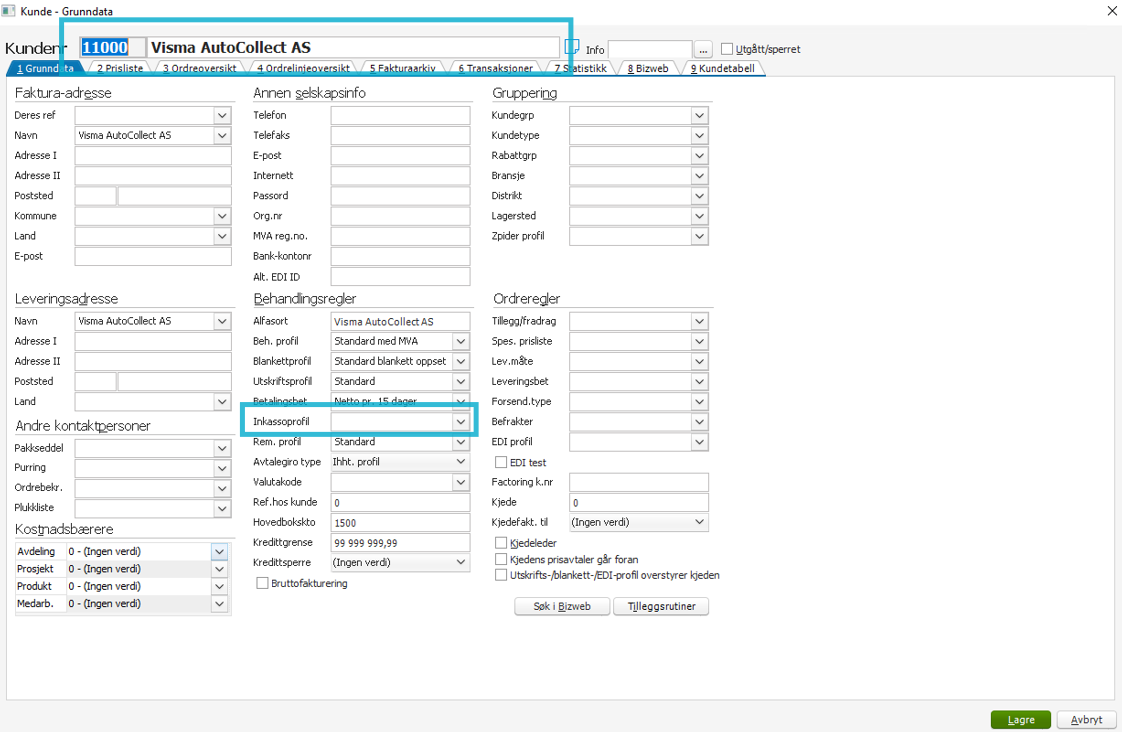This screenshot has width=1122, height=732.
Task: Select the 6 Transaksjoner tab
Action: click(496, 68)
